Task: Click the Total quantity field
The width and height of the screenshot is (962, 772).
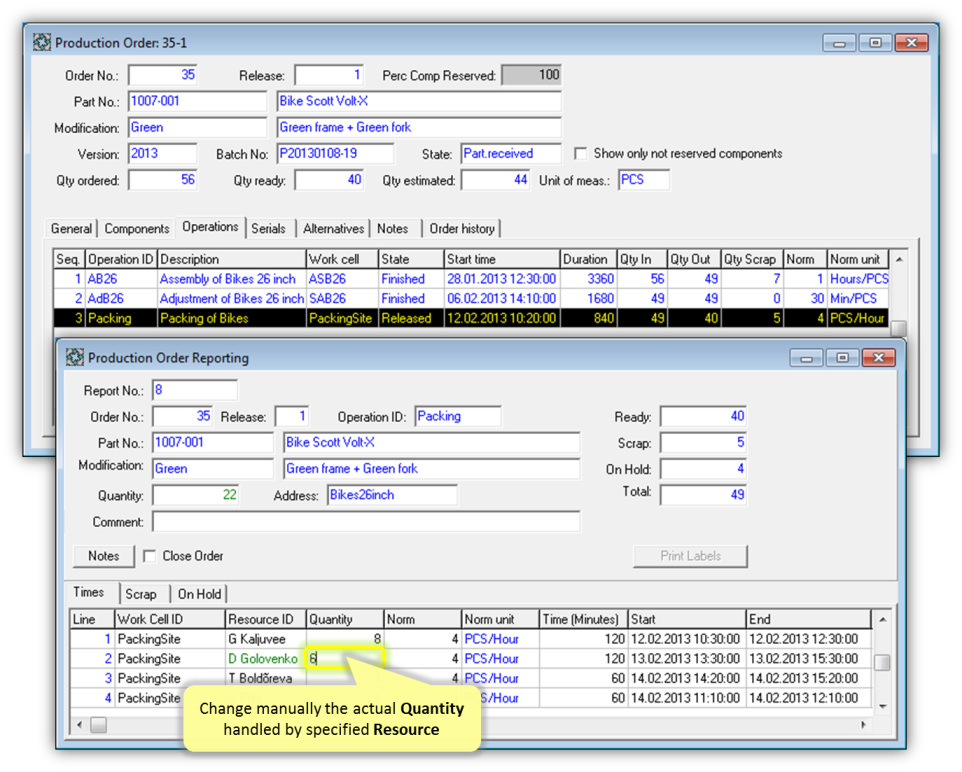Action: [704, 495]
